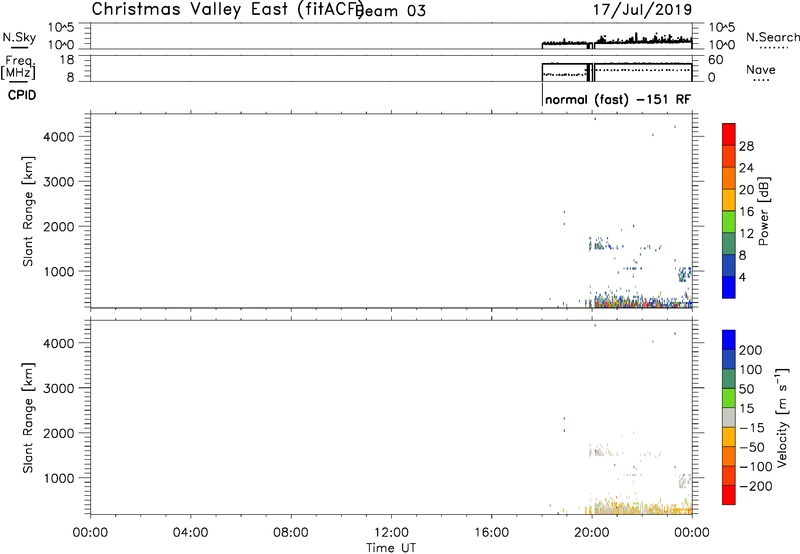Image resolution: width=800 pixels, height=554 pixels.
Task: Click the '60' Nave axis tick label
Action: pyautogui.click(x=716, y=60)
